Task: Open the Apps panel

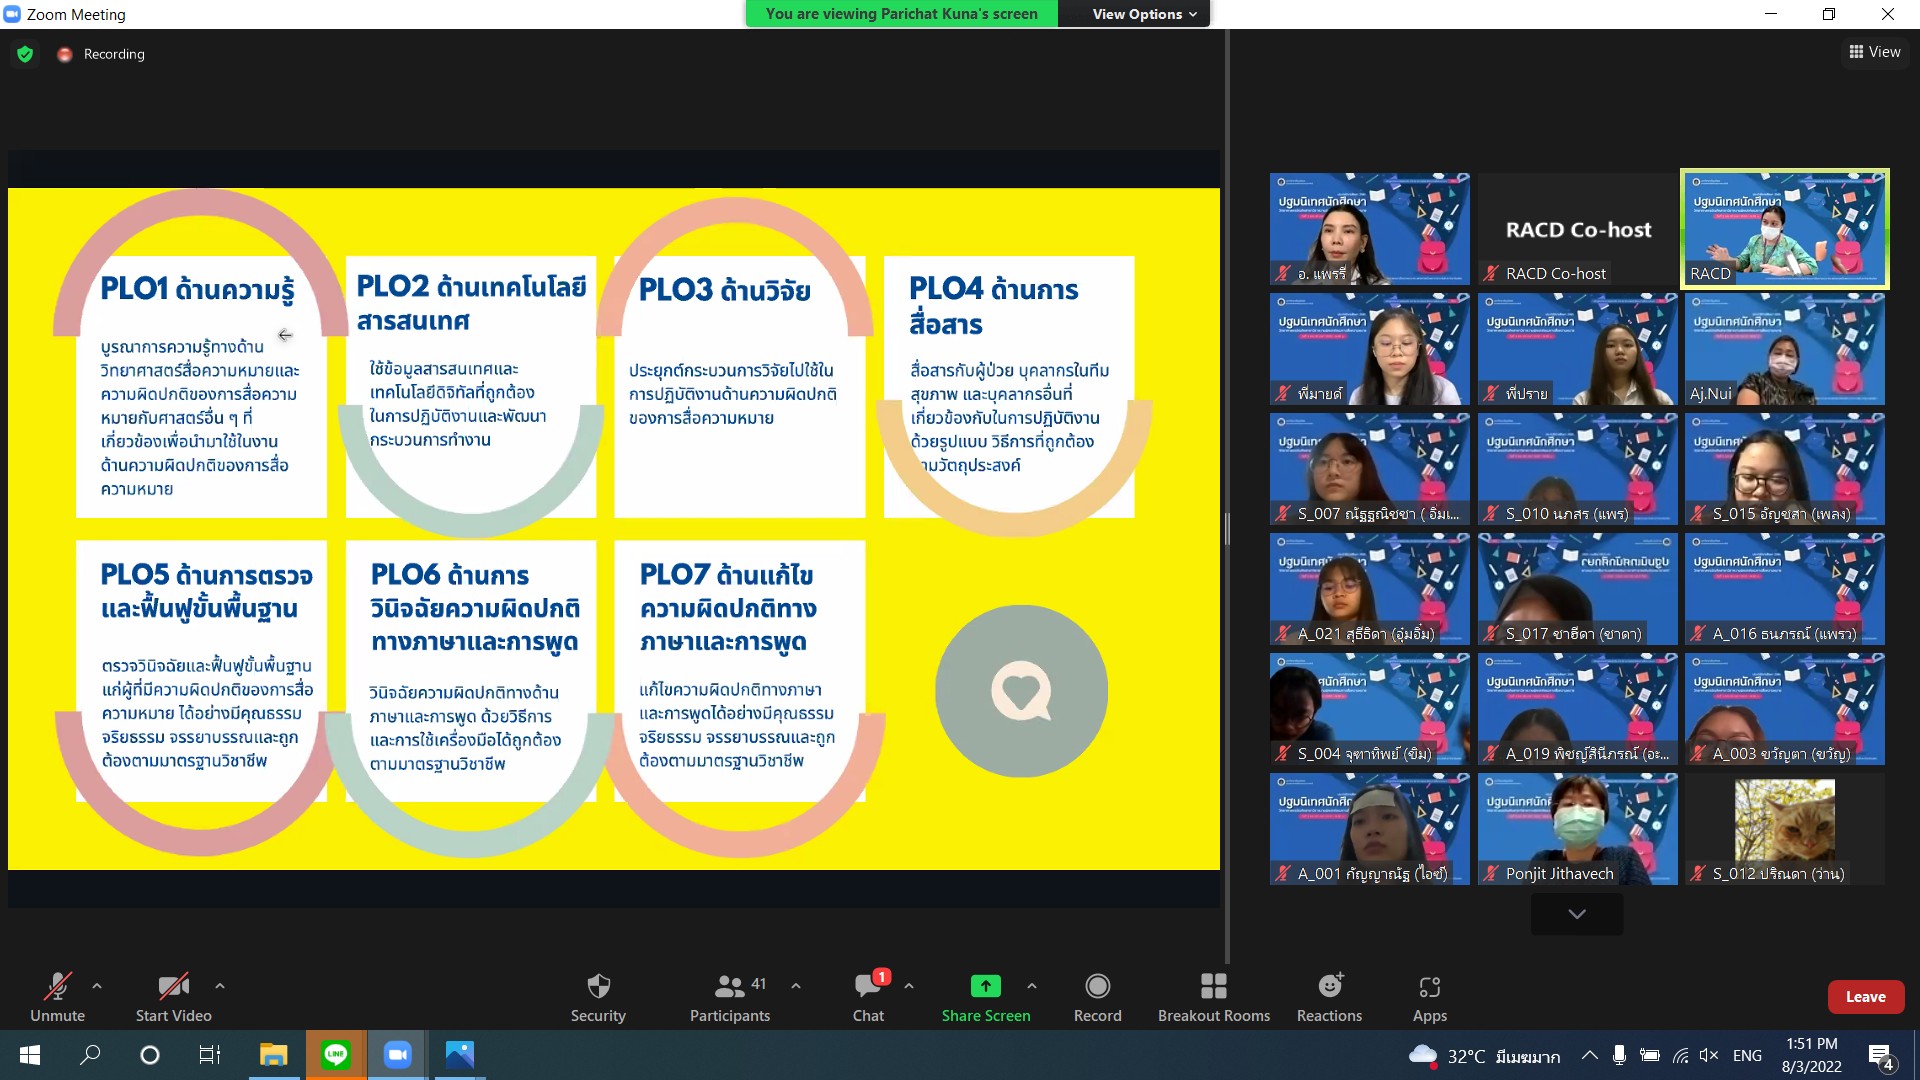Action: [x=1430, y=998]
